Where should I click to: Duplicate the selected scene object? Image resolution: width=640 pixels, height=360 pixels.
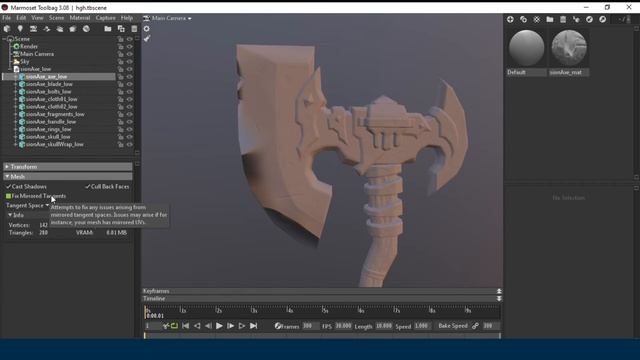[121, 29]
